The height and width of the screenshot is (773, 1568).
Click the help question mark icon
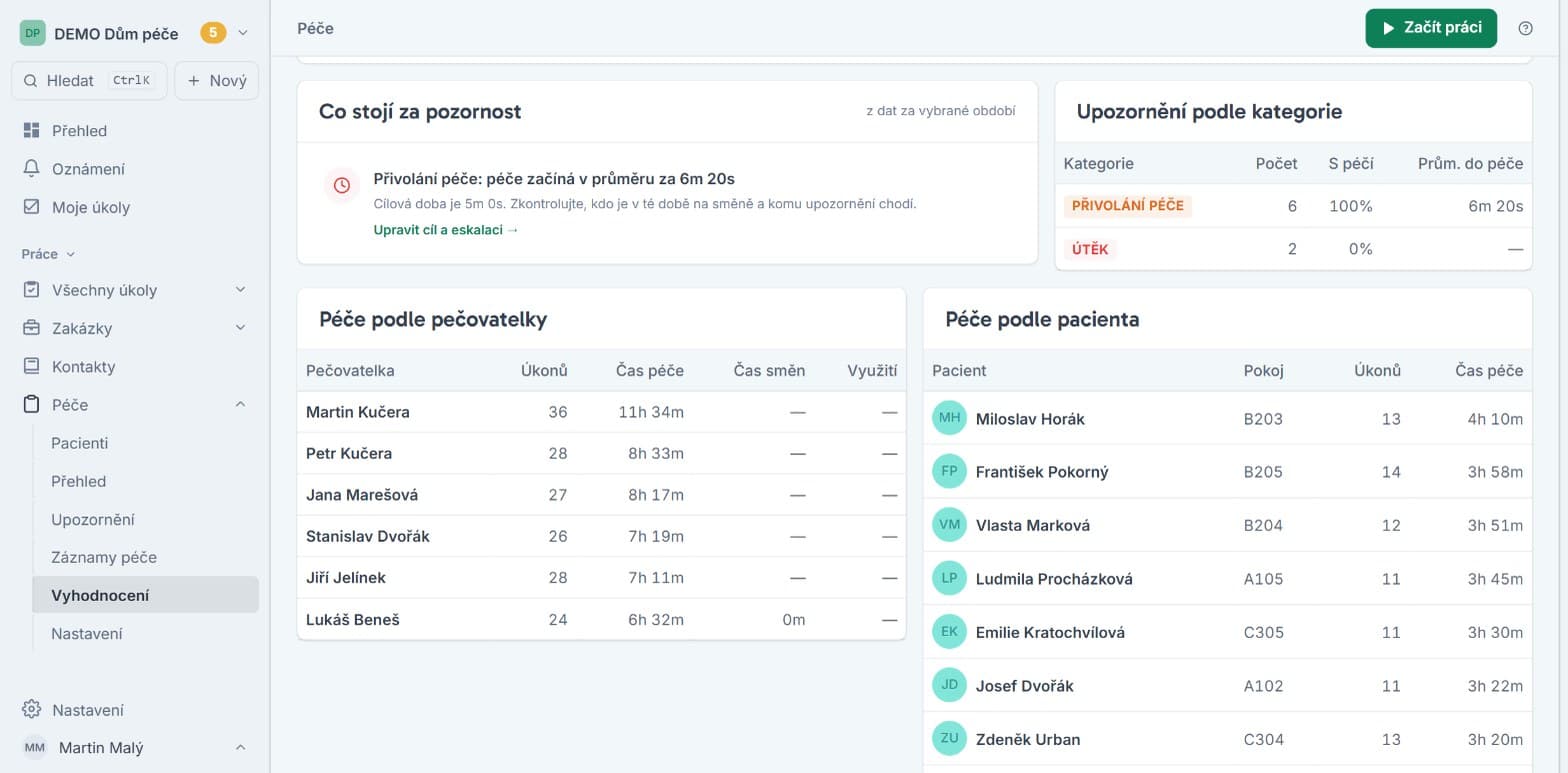coord(1525,28)
